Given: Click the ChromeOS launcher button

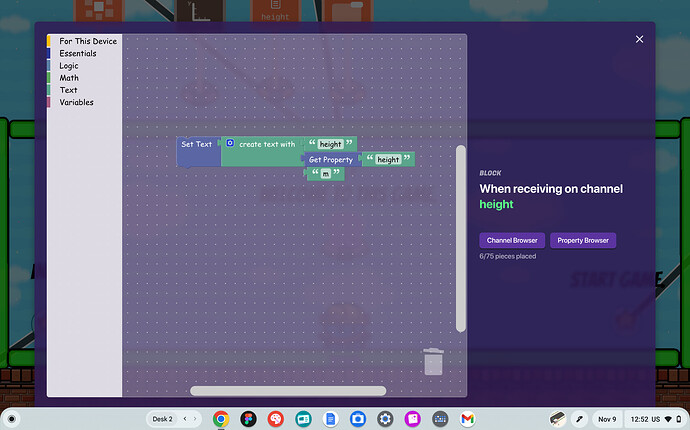Looking at the screenshot, I should click(13, 419).
